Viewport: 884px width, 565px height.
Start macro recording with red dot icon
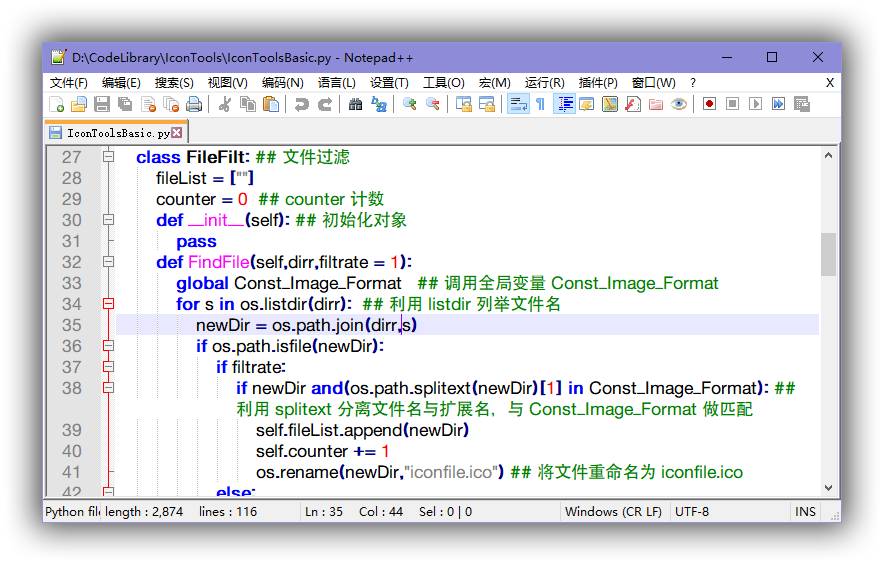[x=709, y=104]
